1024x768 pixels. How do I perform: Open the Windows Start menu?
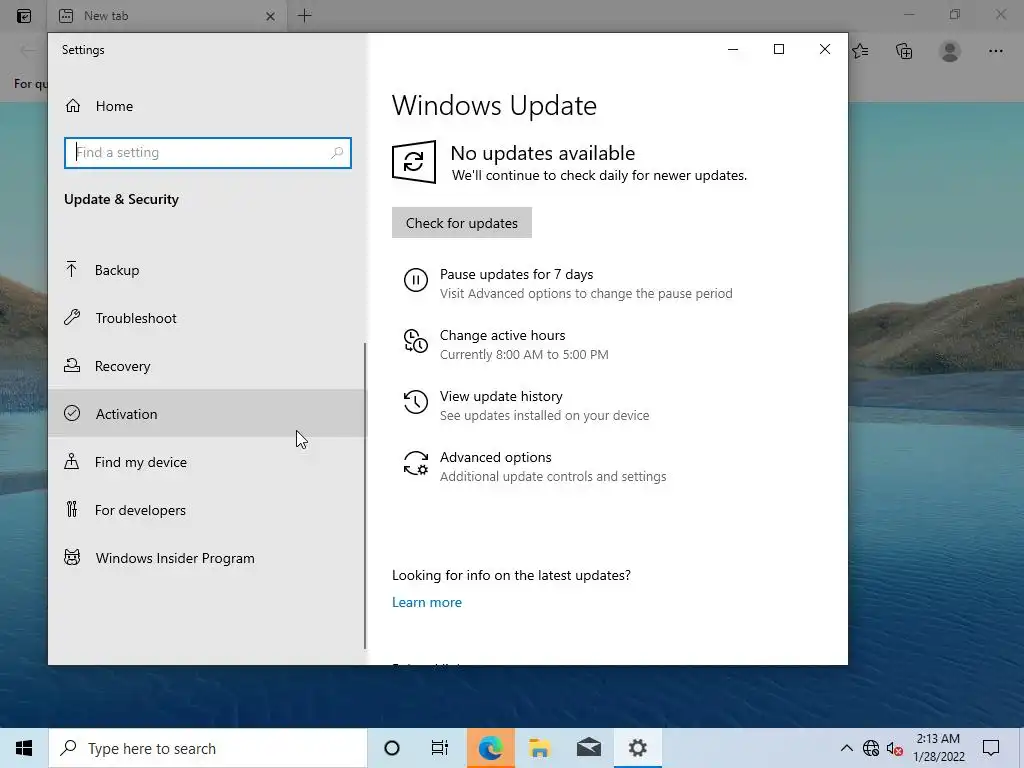tap(24, 748)
